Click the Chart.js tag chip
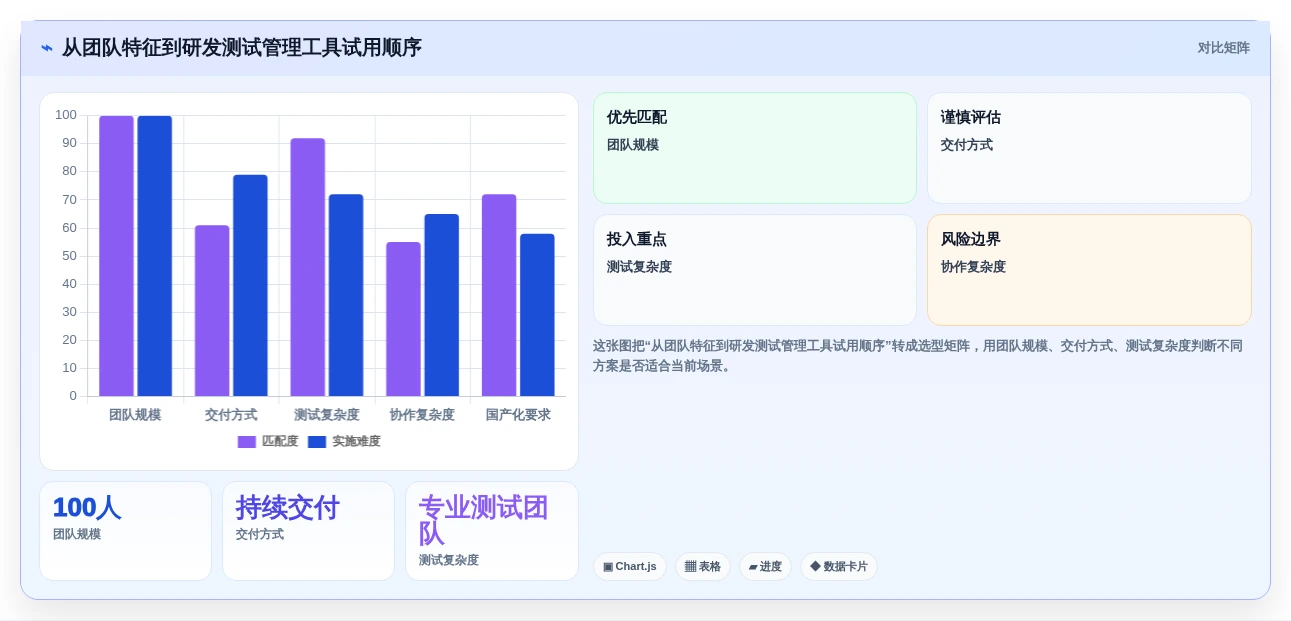1291x621 pixels. click(630, 567)
